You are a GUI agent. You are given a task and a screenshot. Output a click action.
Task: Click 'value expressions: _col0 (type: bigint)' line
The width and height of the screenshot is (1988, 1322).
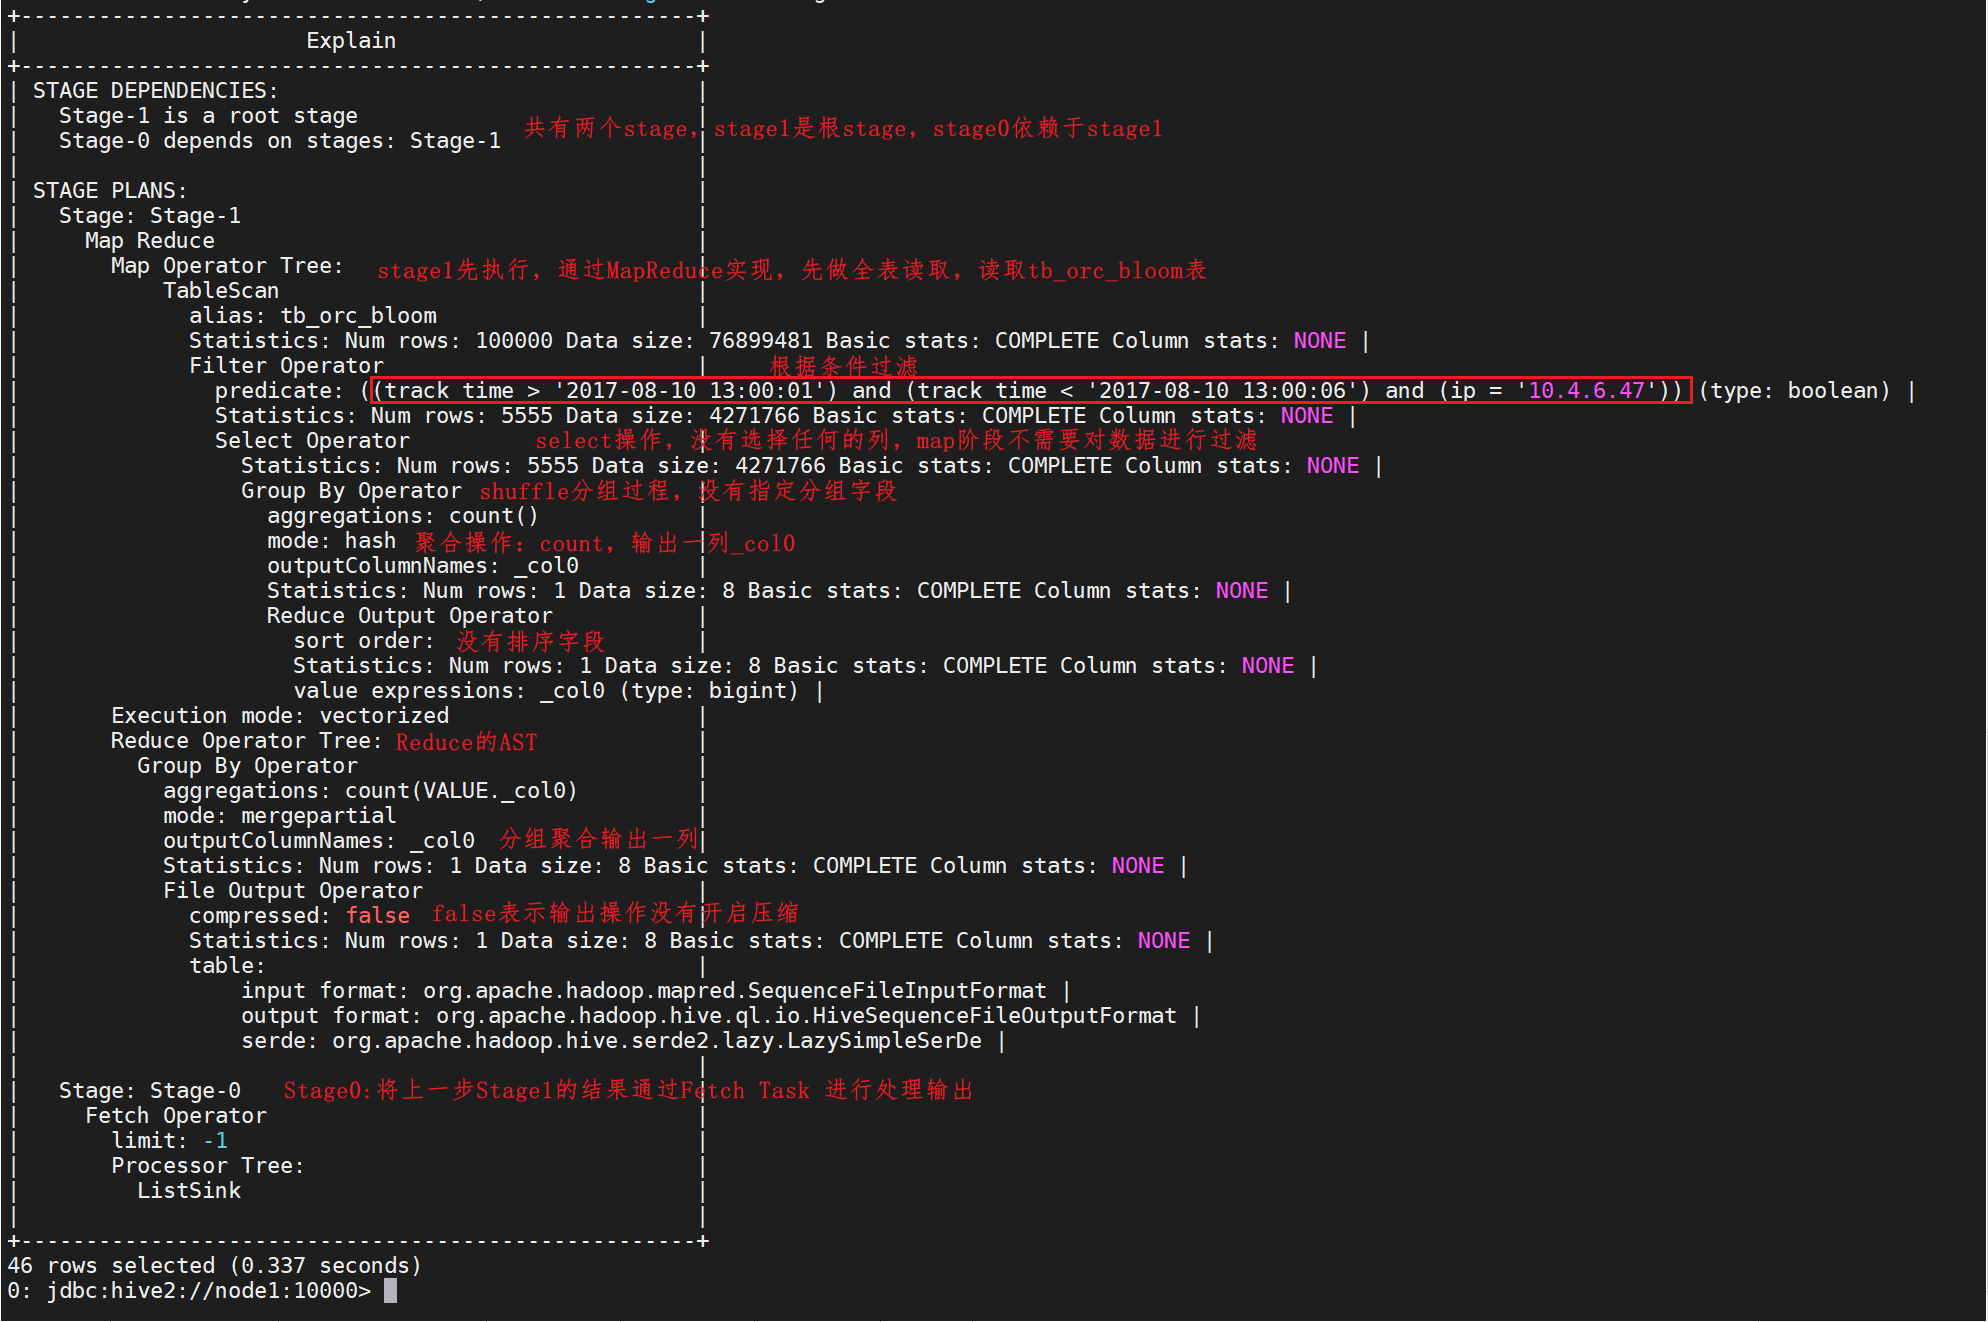click(x=546, y=691)
